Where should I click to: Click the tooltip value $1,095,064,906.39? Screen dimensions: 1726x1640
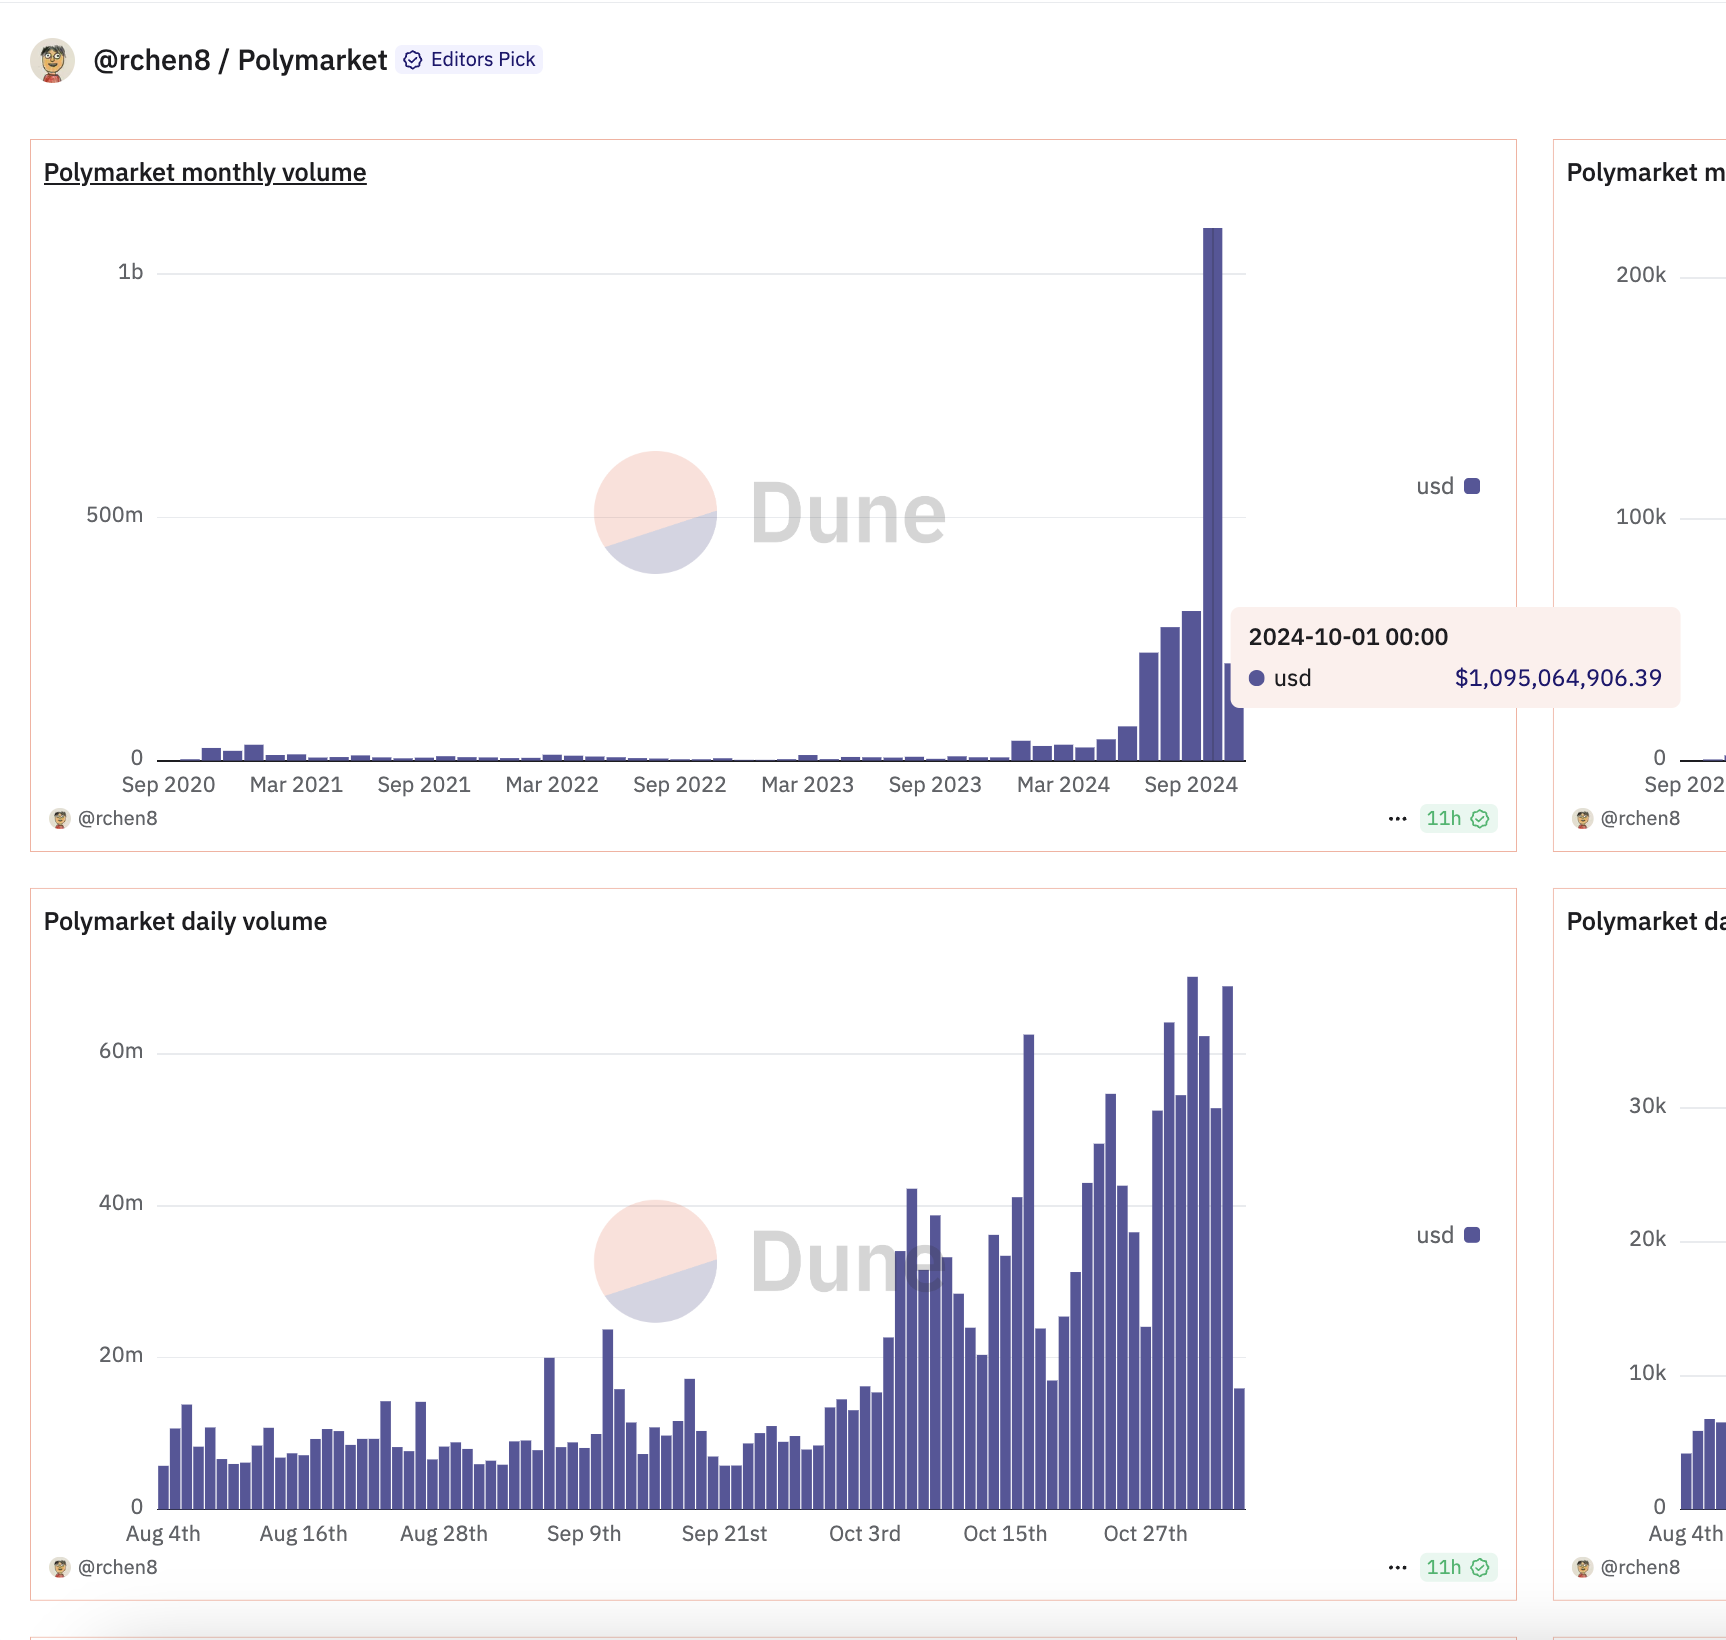1558,678
